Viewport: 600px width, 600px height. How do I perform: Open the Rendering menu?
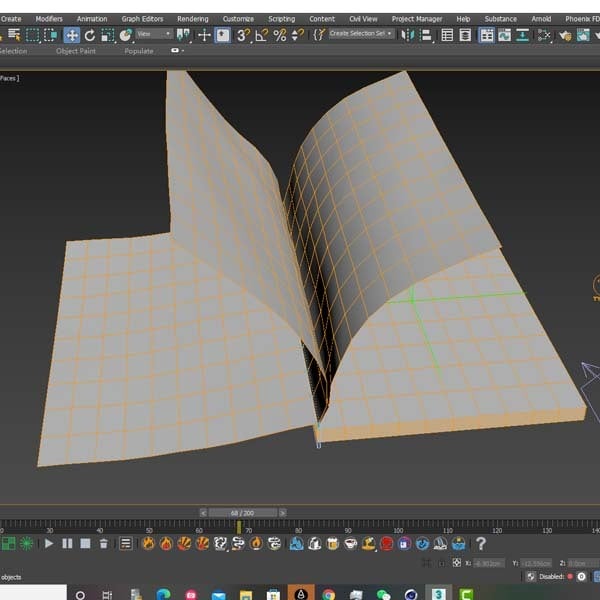click(x=192, y=19)
